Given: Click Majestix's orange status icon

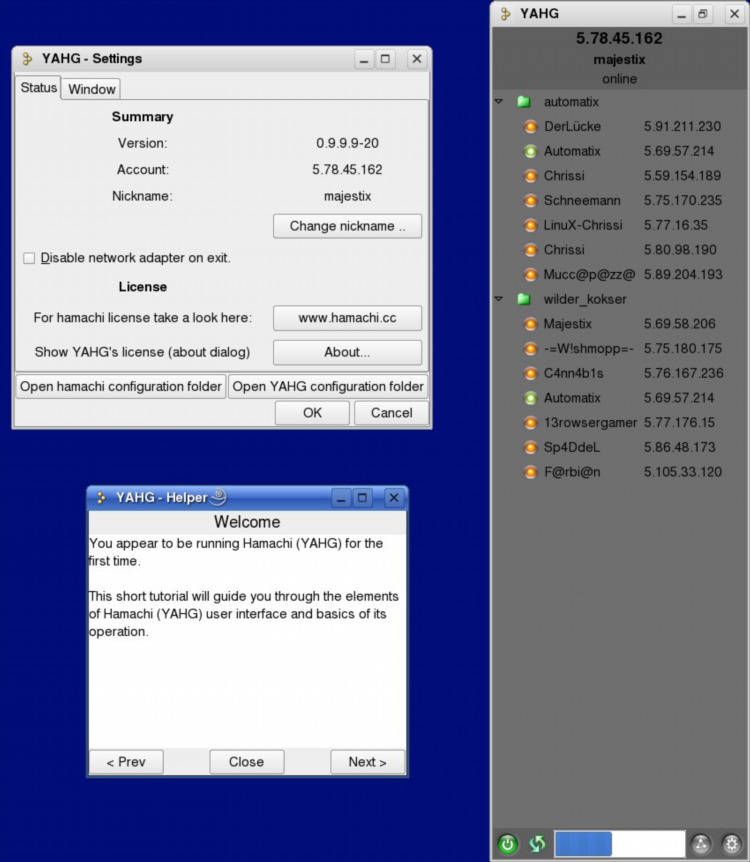Looking at the screenshot, I should (x=530, y=324).
